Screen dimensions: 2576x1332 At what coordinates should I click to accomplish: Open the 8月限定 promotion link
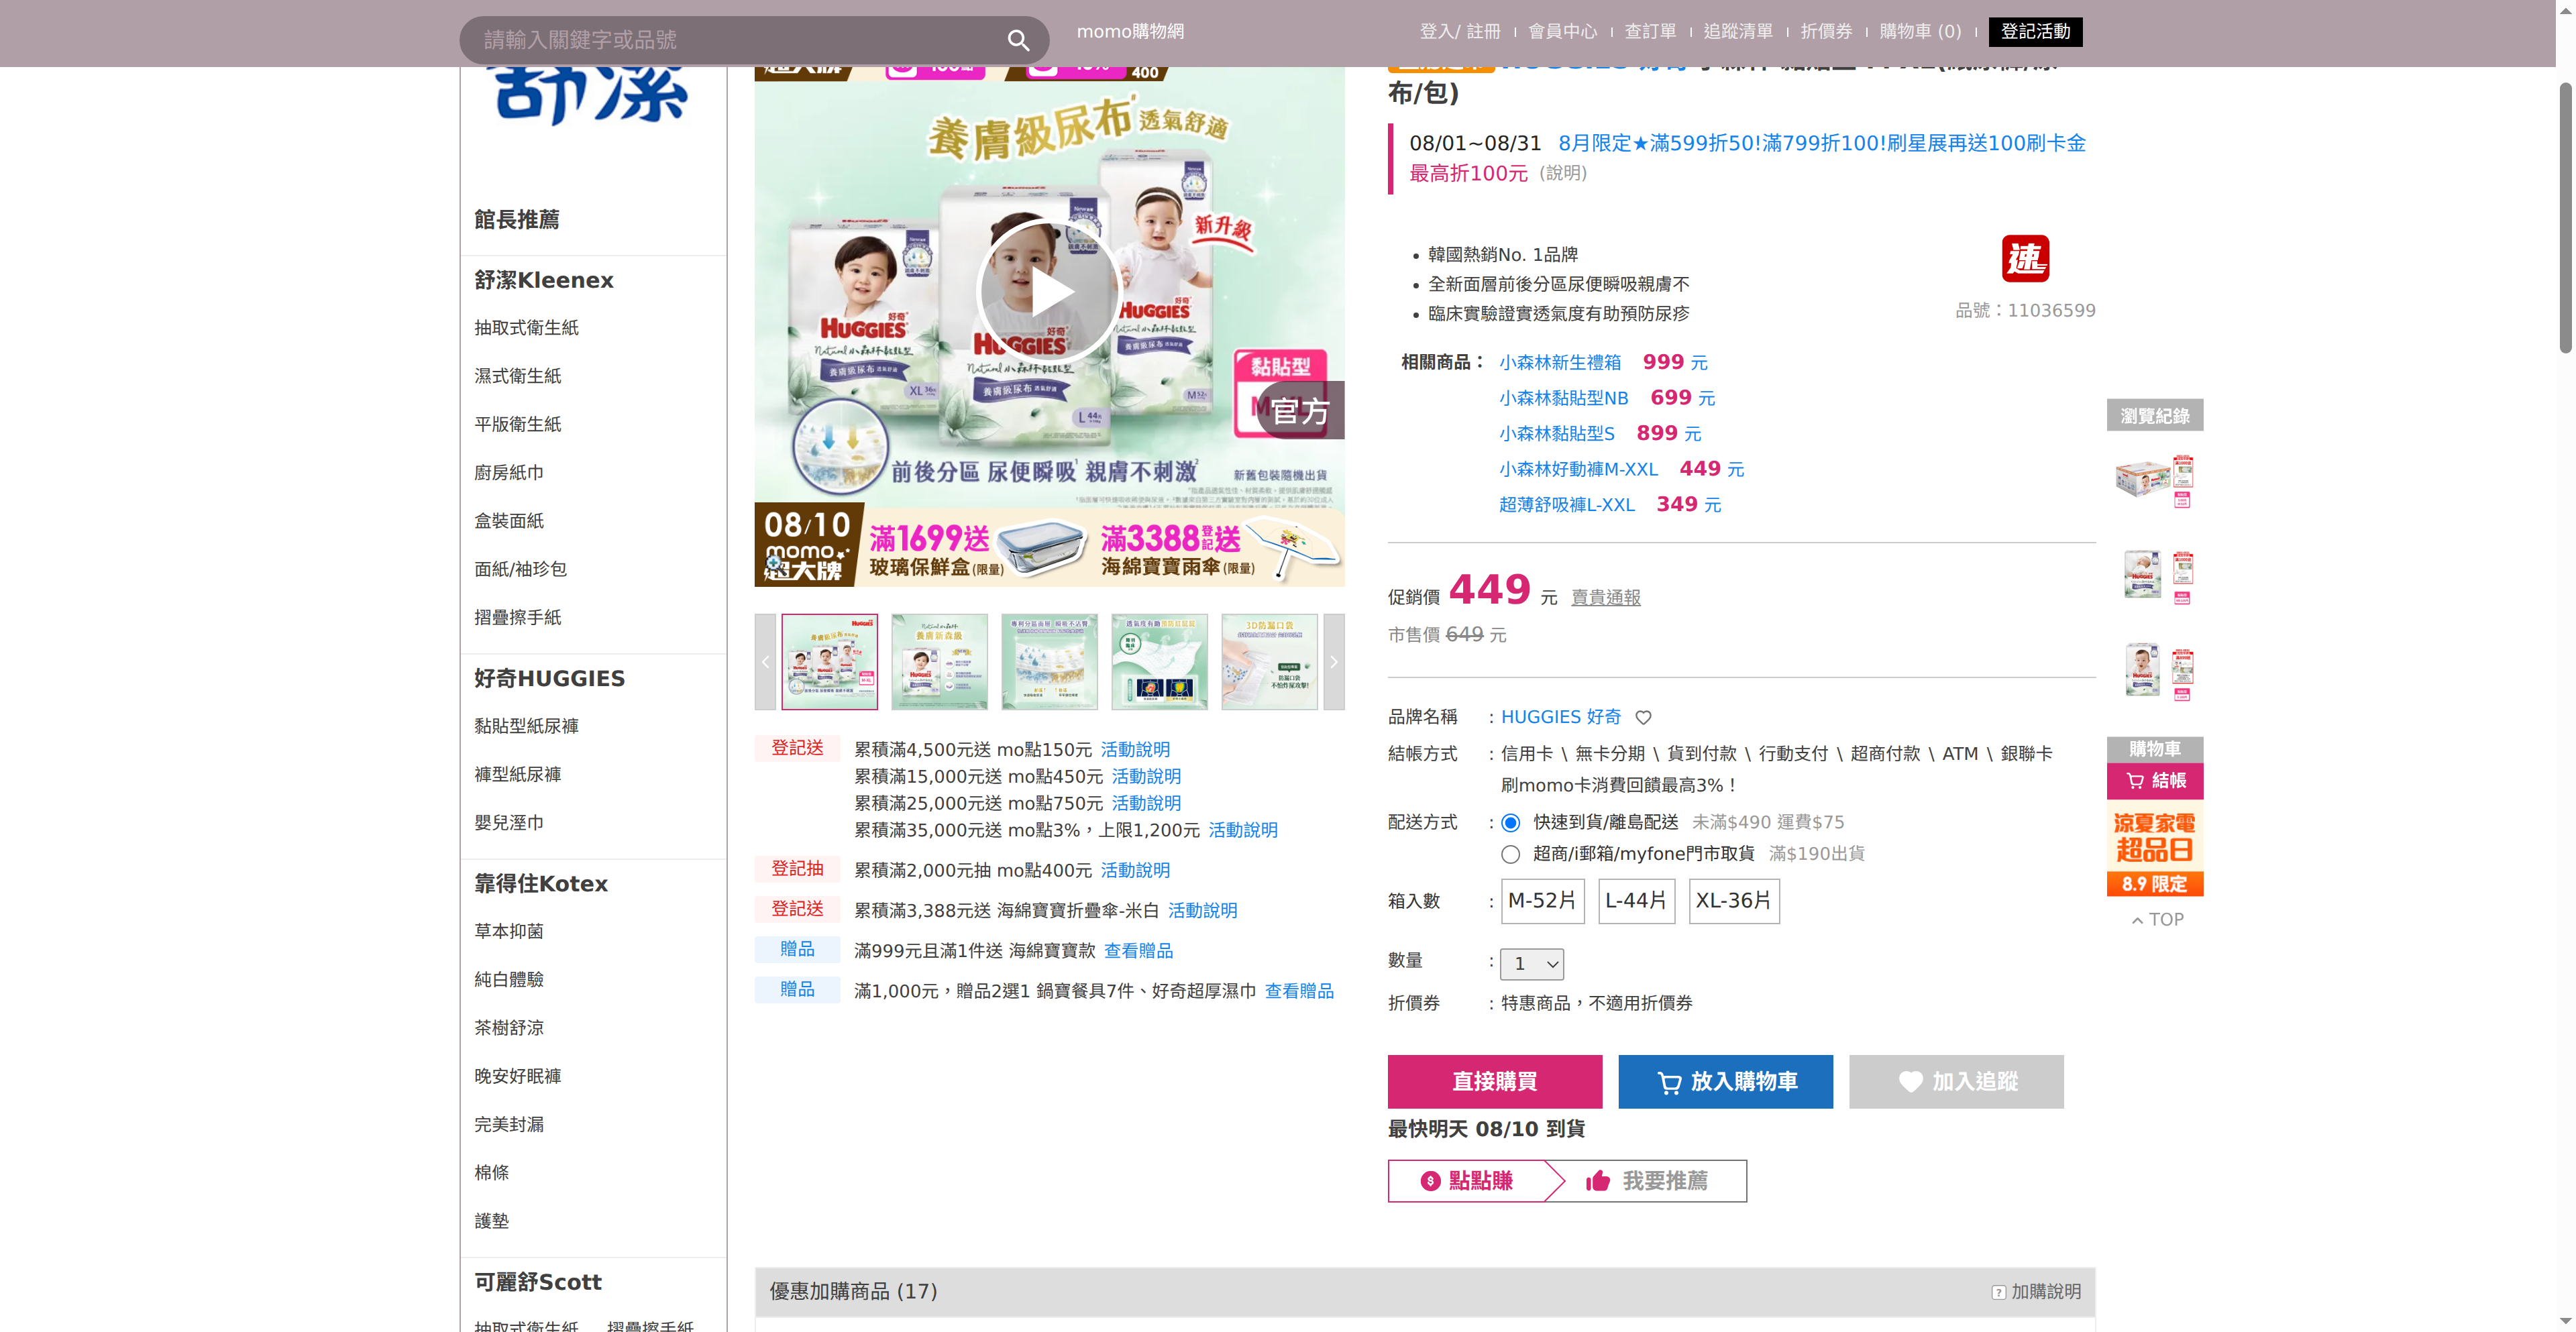coord(1822,143)
